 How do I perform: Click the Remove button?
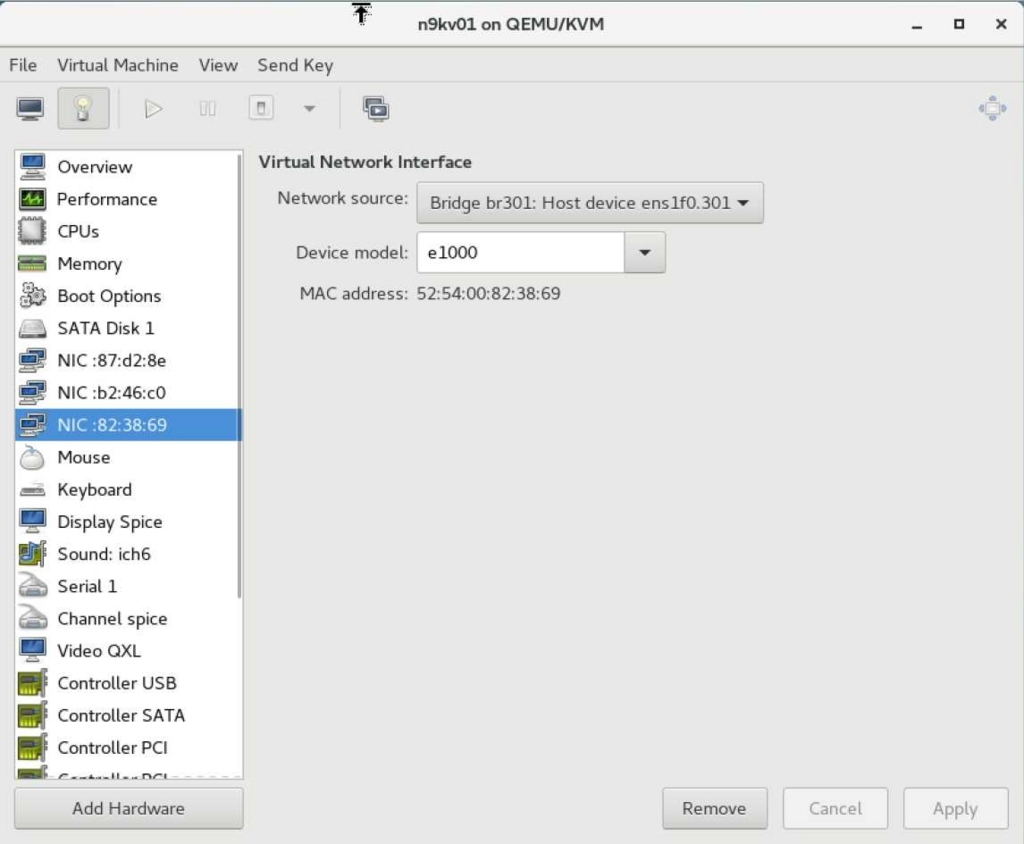point(714,808)
